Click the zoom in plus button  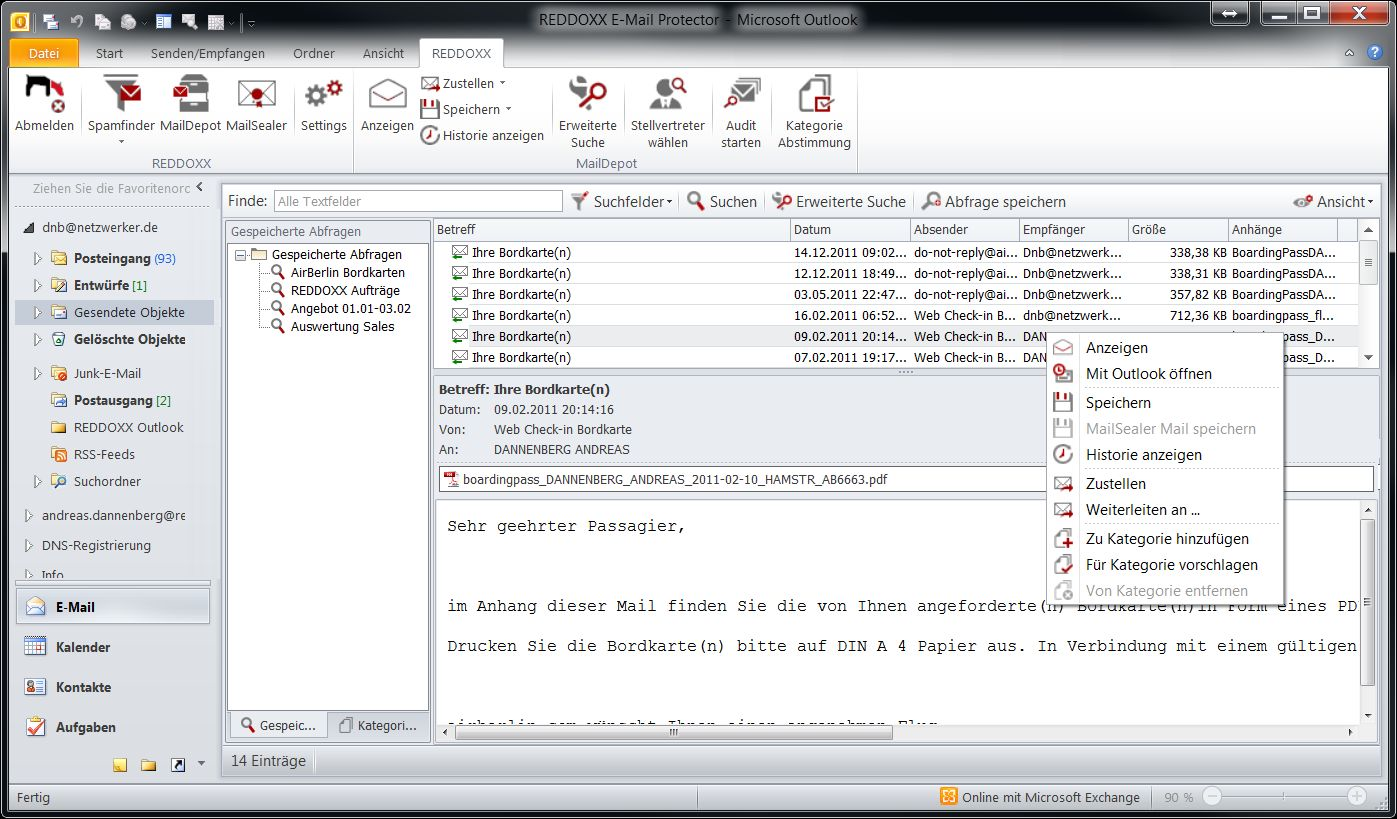pyautogui.click(x=1357, y=797)
